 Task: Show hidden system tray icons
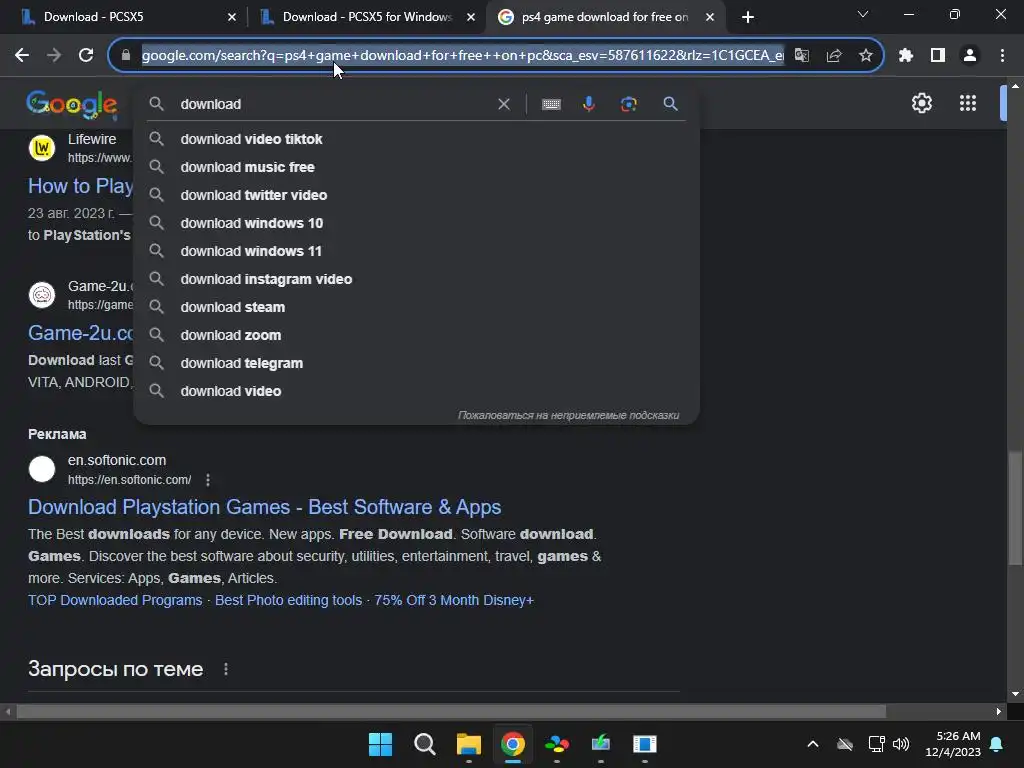coord(812,744)
